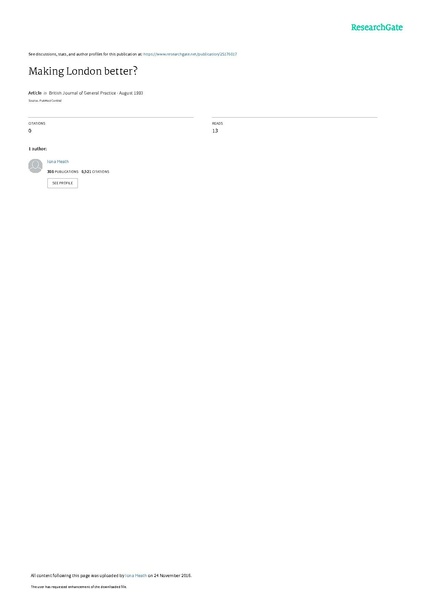Click the "See discussions, stats, and author profiles" text
This screenshot has height=600, width=424.
tap(85, 54)
